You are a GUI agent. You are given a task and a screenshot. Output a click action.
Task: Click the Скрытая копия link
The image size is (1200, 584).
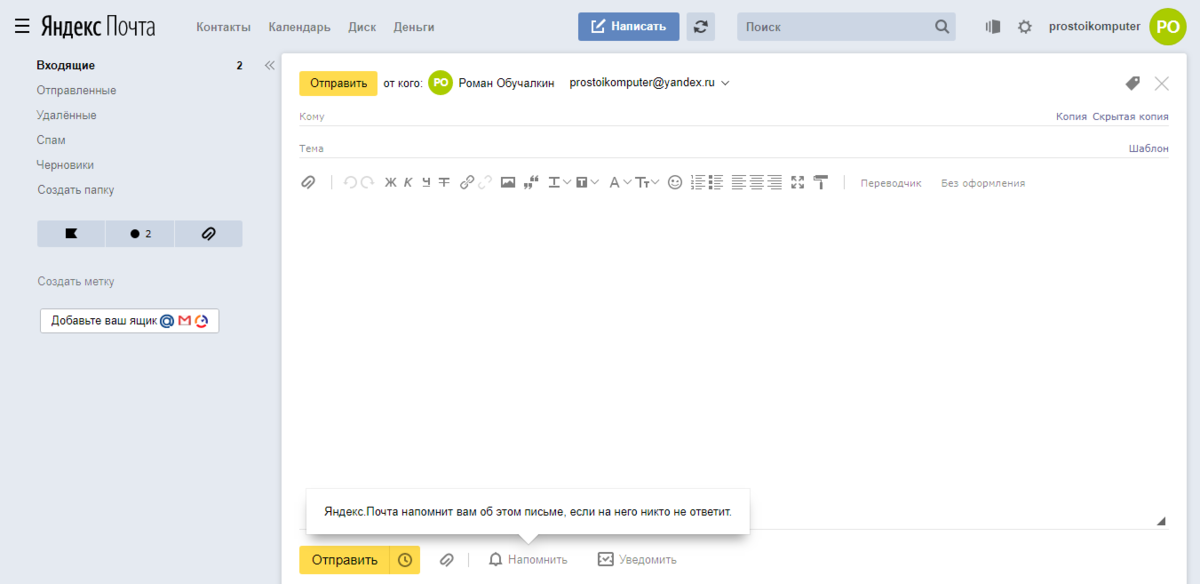(1130, 117)
